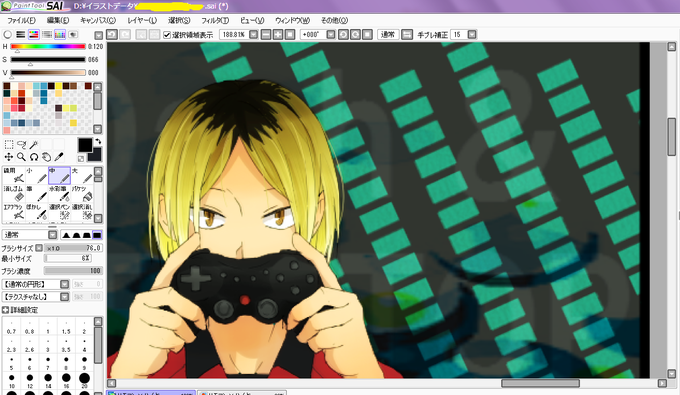Image resolution: width=680 pixels, height=395 pixels.
Task: Select the 選択消し selection eraser tool
Action: coord(82,212)
